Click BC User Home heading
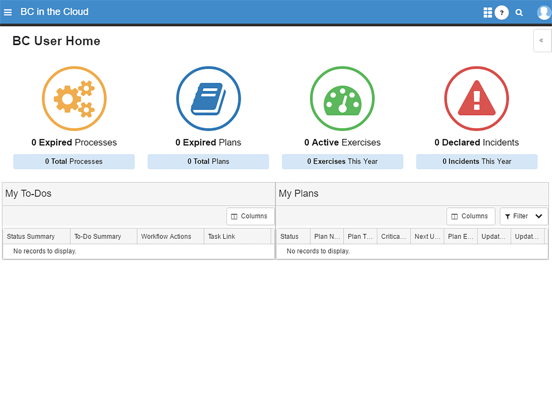 pyautogui.click(x=56, y=41)
